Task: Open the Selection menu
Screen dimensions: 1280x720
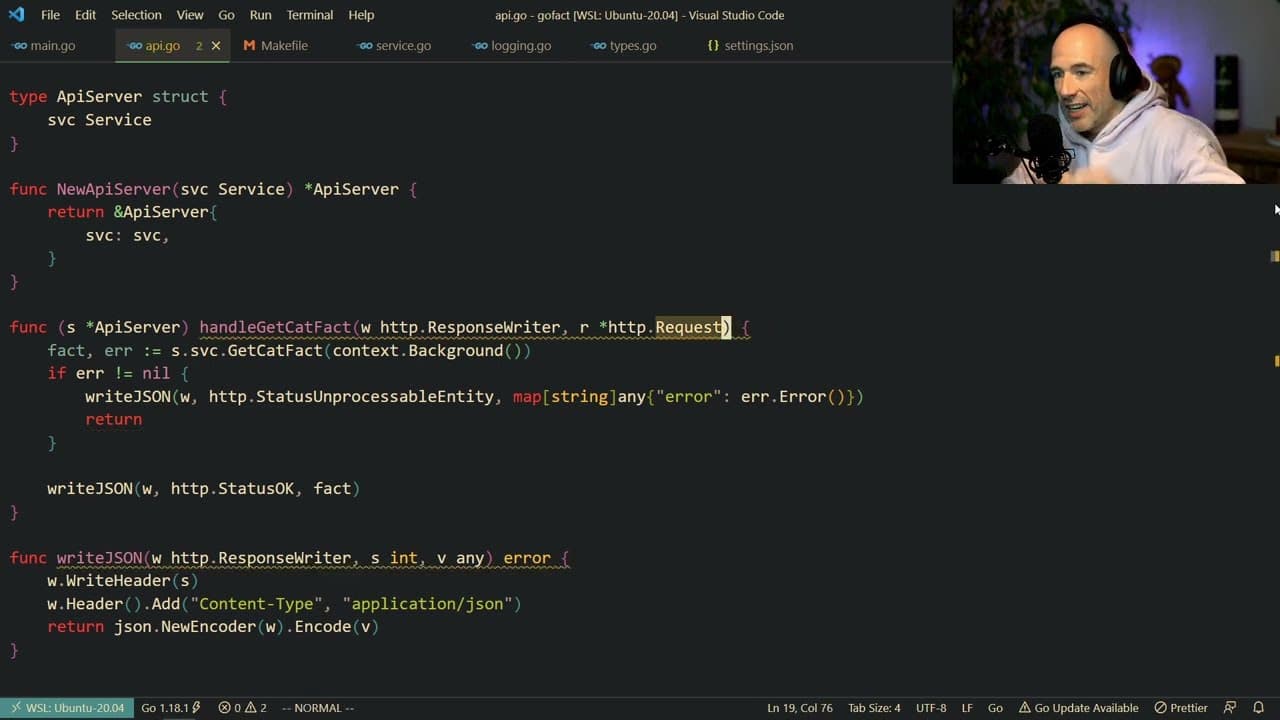Action: pos(136,15)
